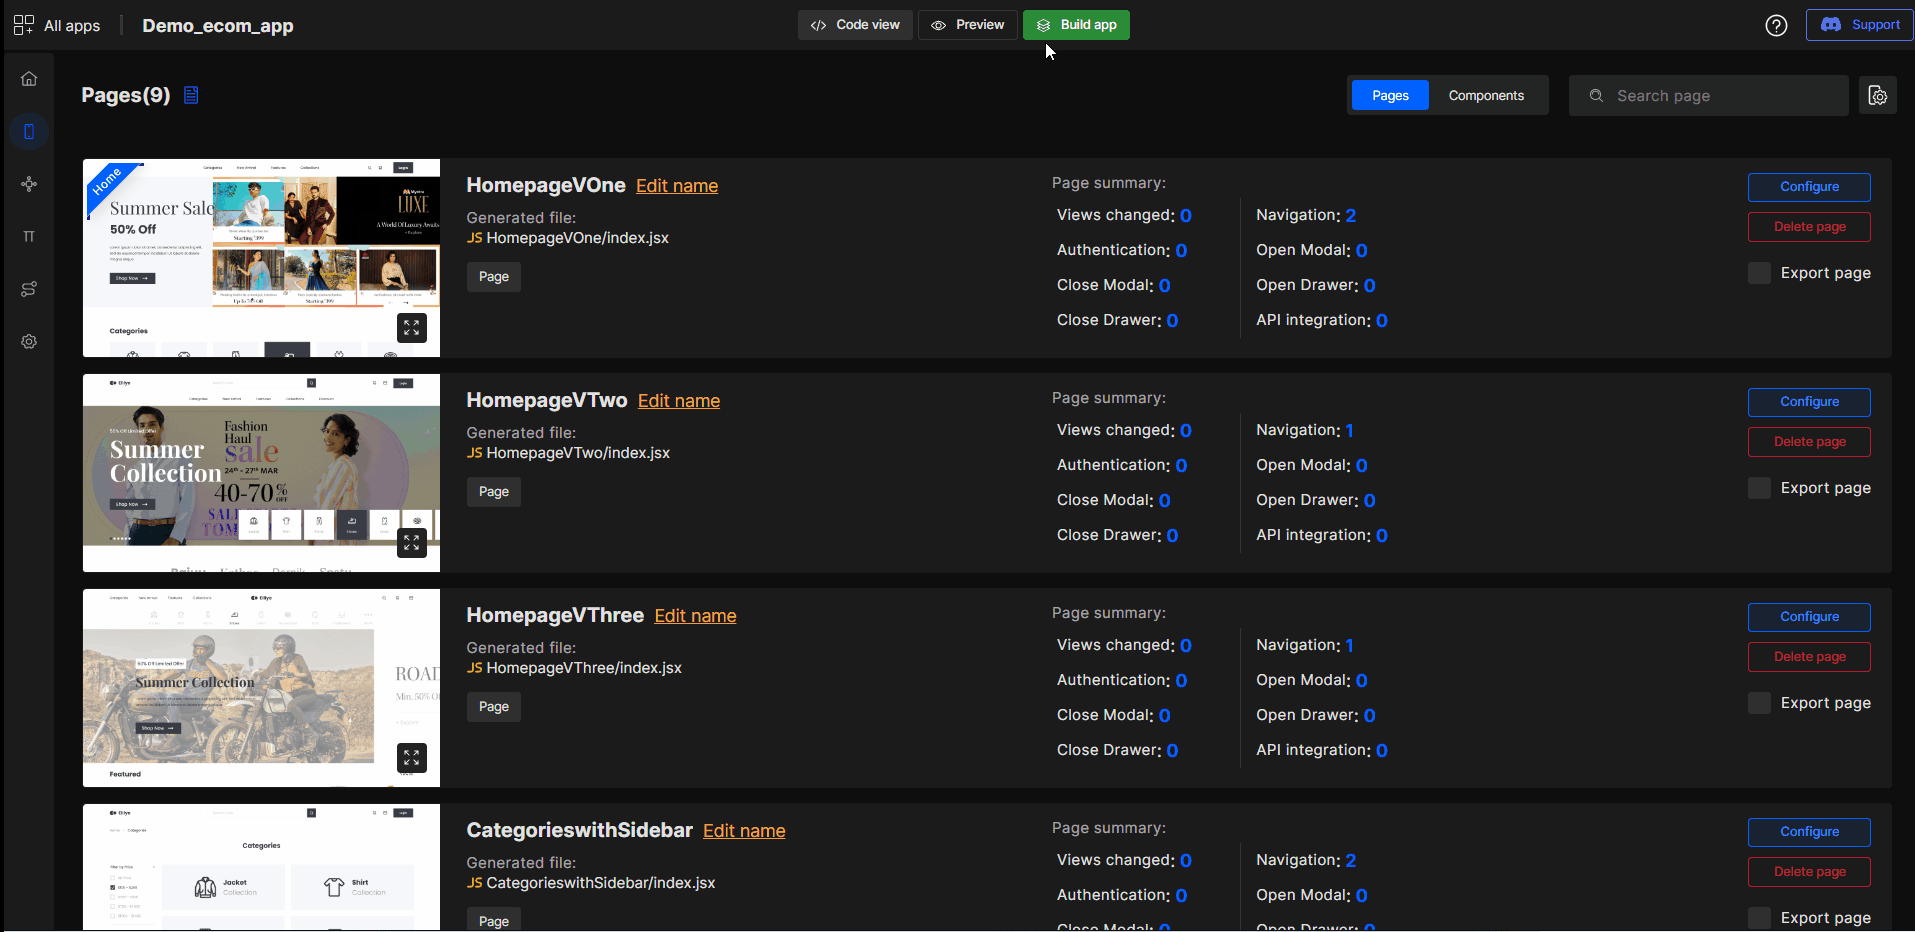Click the flow/connections icon in the sidebar
1915x932 pixels.
(x=29, y=184)
